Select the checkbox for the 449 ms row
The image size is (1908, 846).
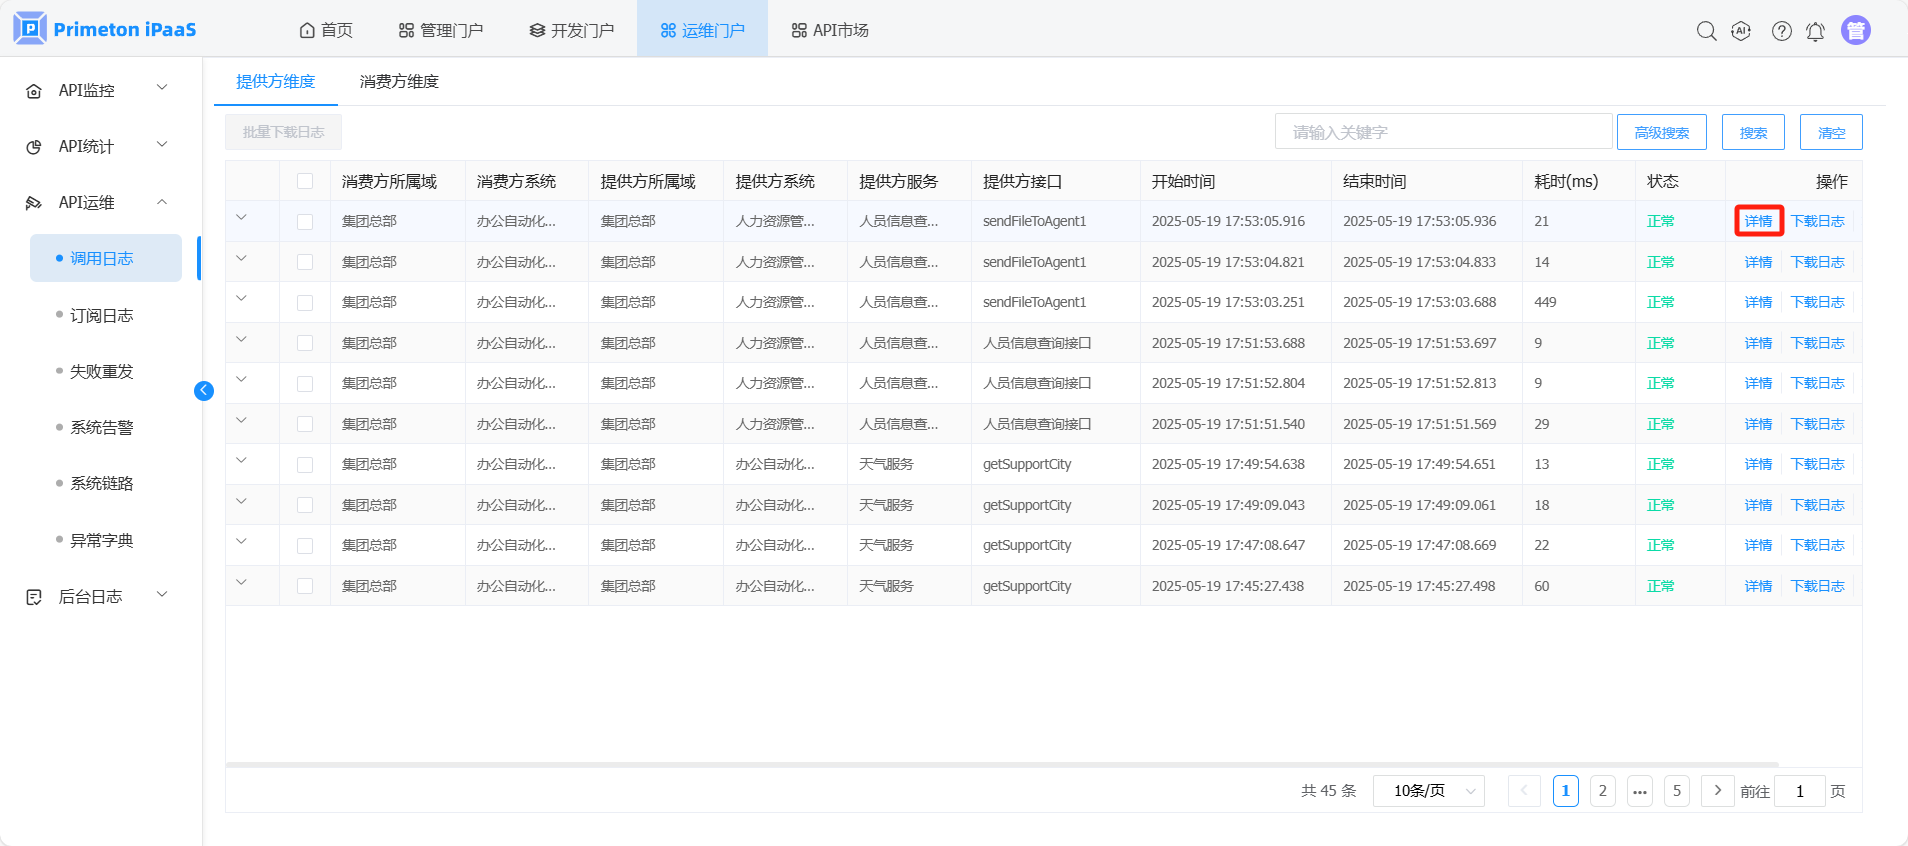tap(305, 303)
